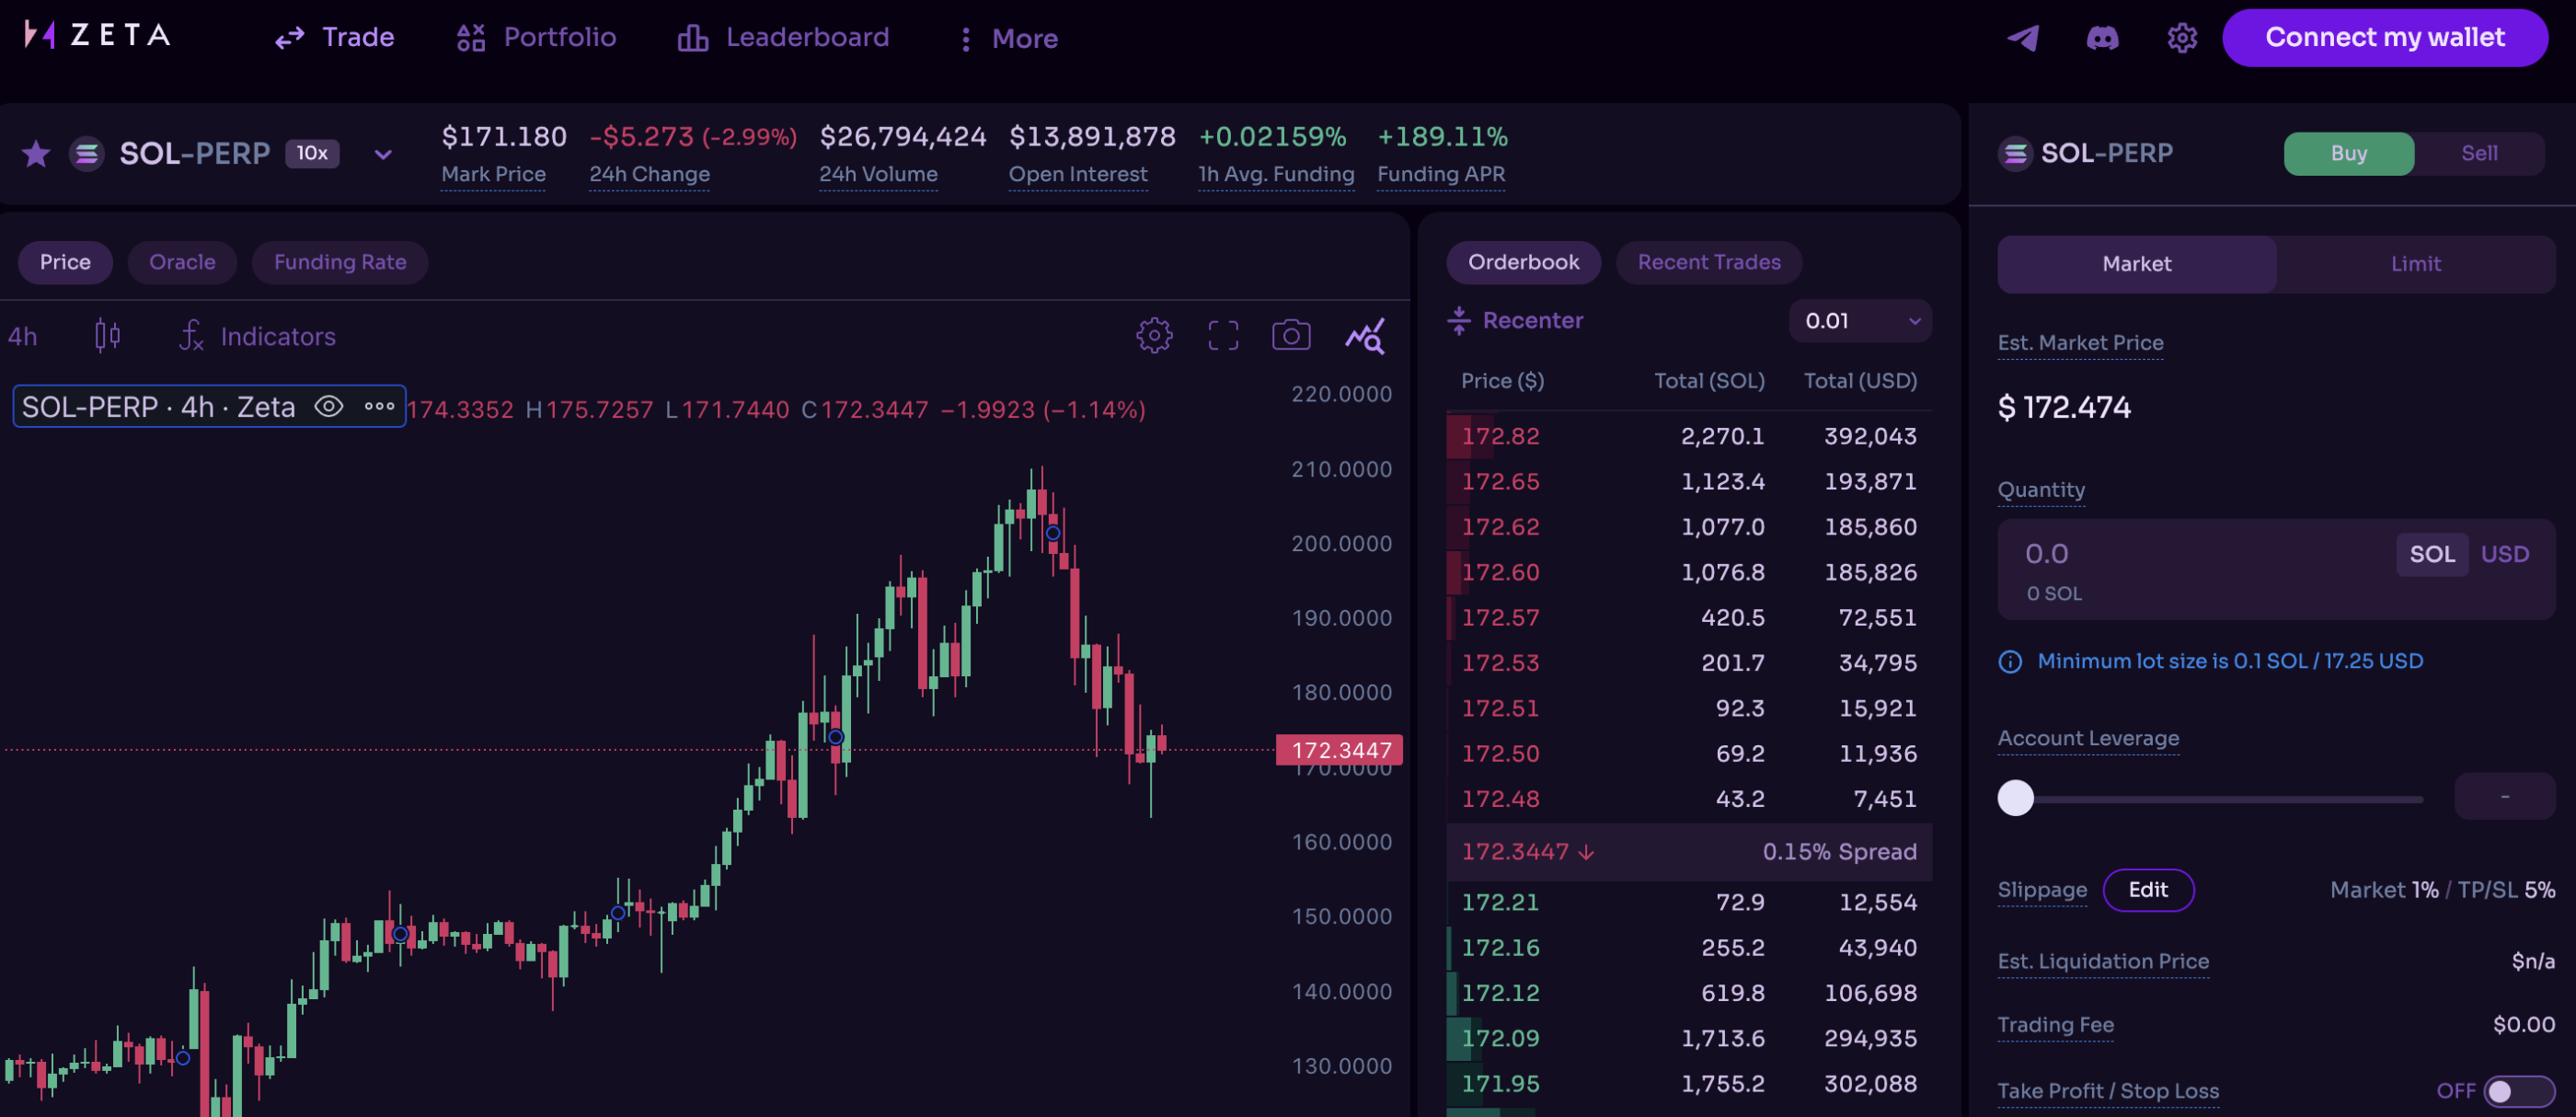
Task: Open the 0.01 orderbook grouping dropdown
Action: tap(1860, 321)
